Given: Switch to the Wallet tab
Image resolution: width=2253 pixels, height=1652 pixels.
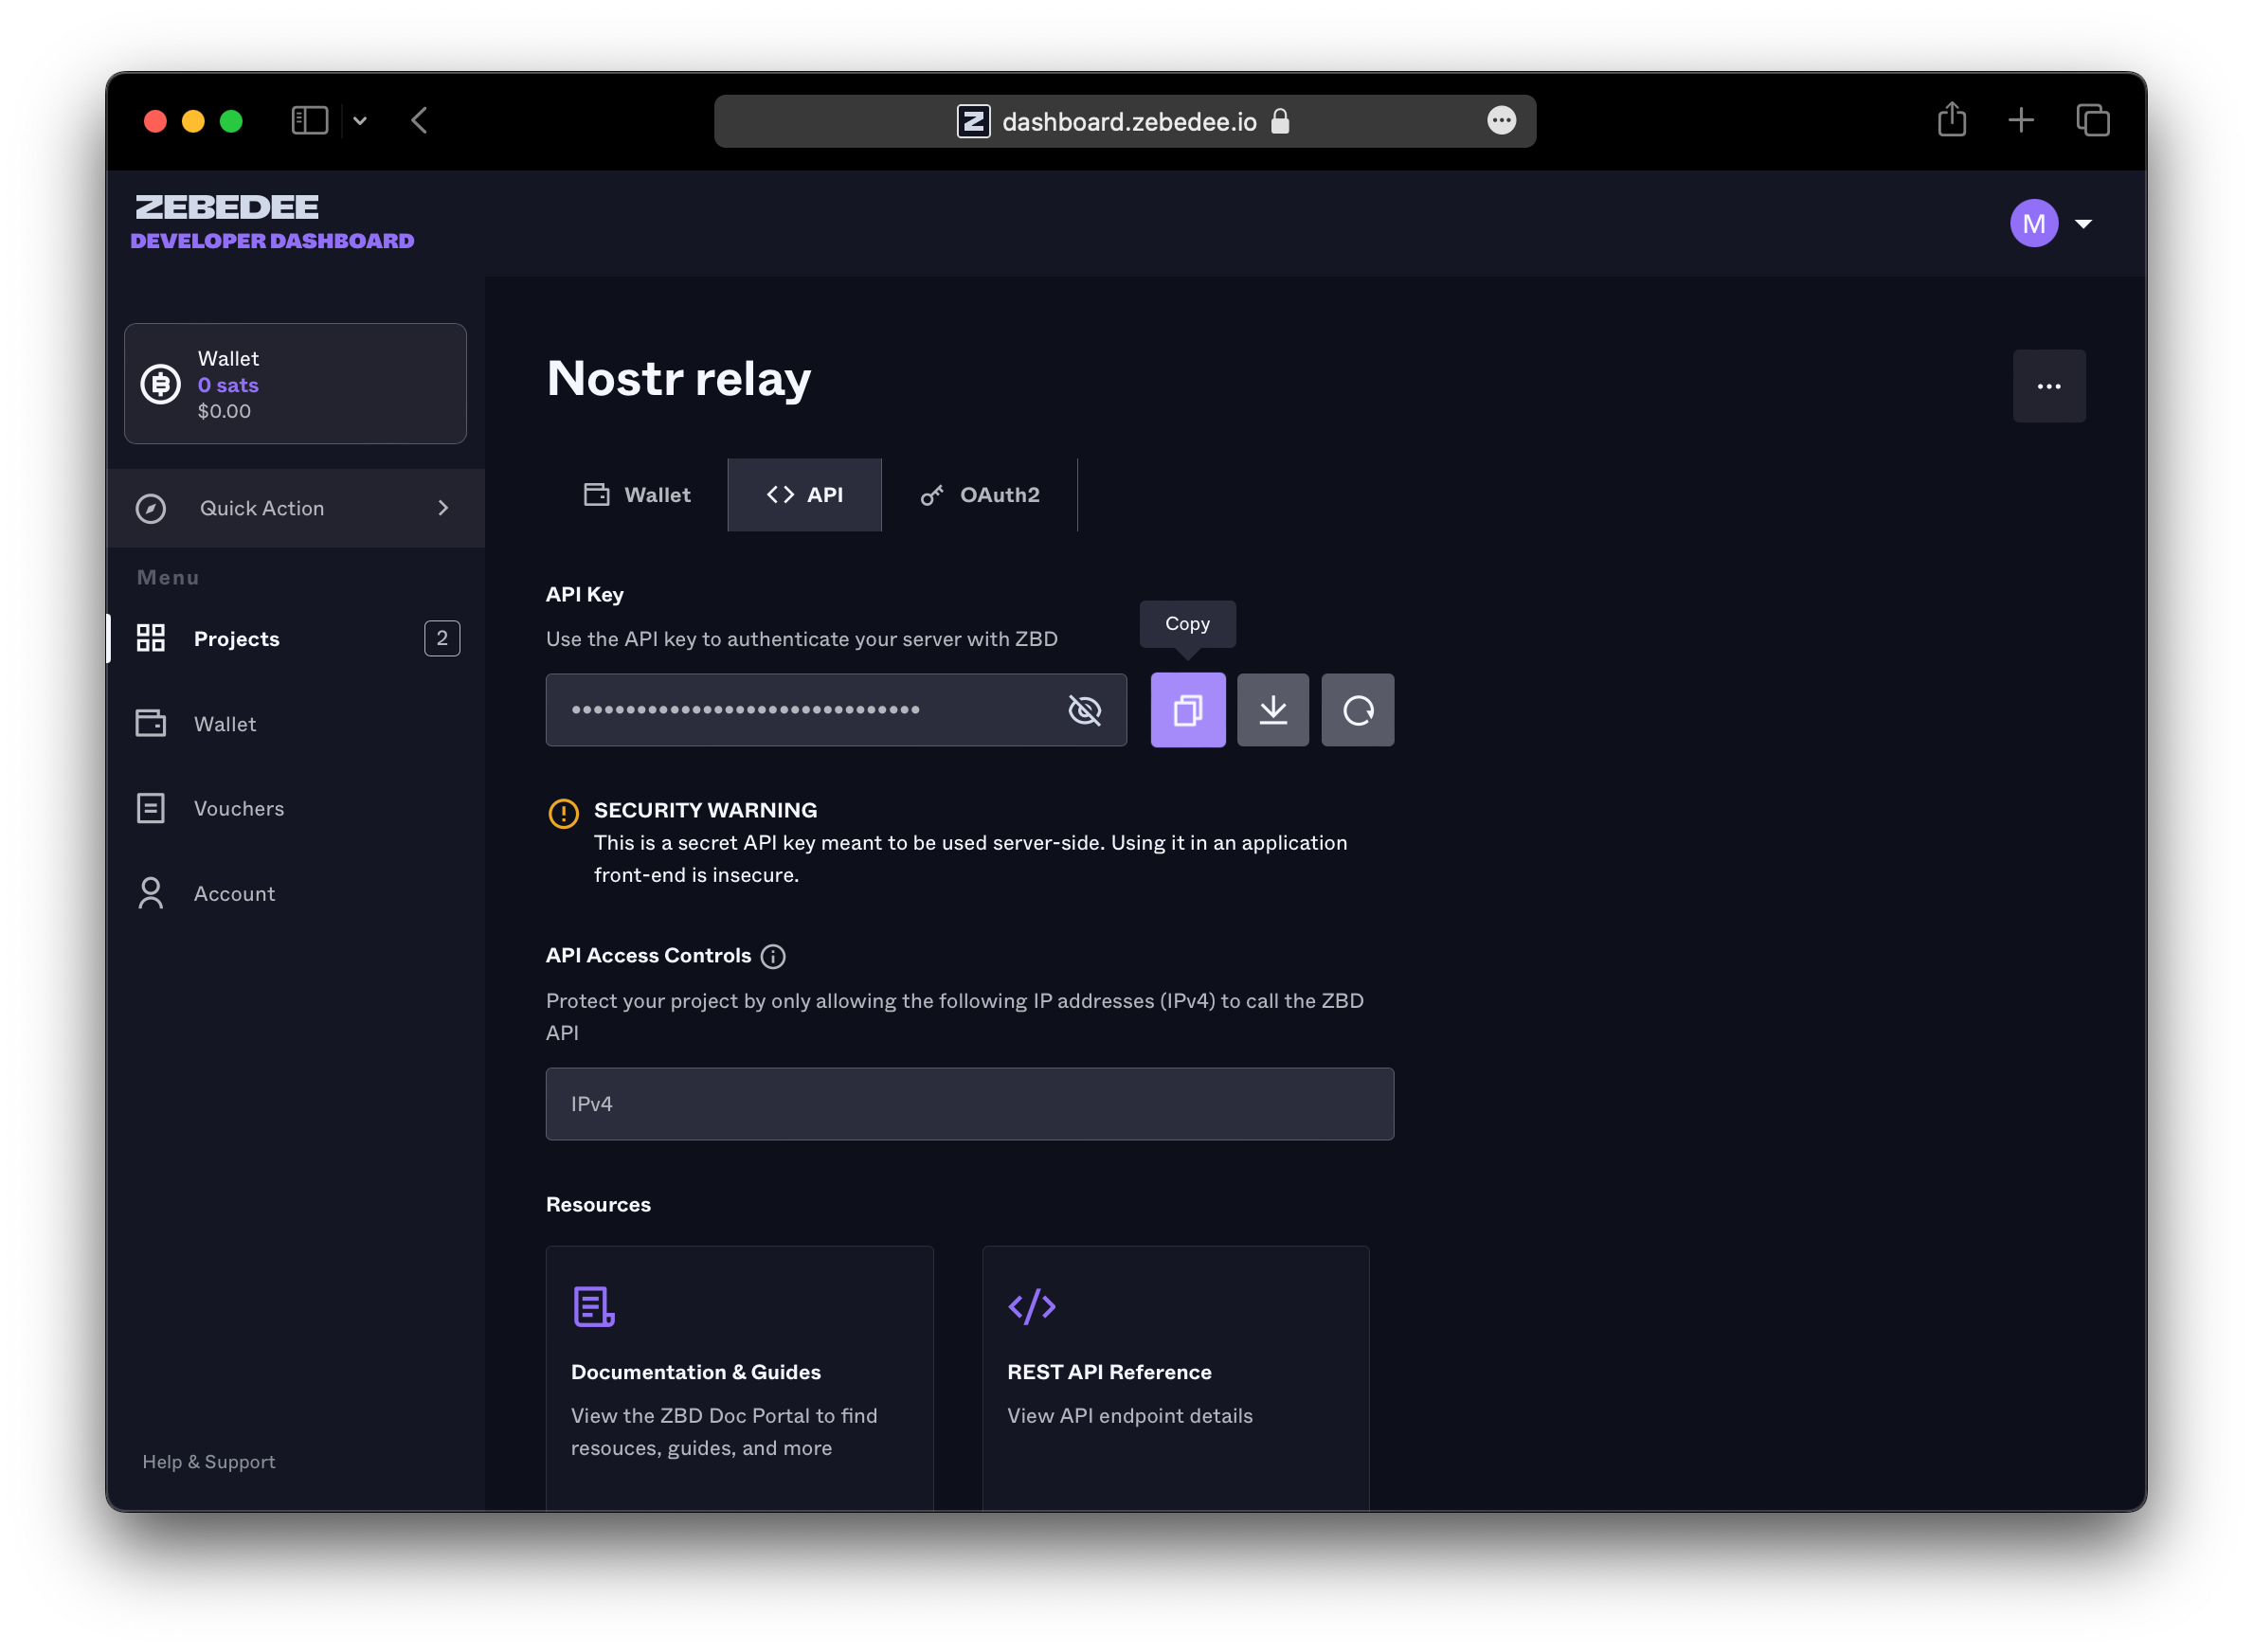Looking at the screenshot, I should [637, 494].
